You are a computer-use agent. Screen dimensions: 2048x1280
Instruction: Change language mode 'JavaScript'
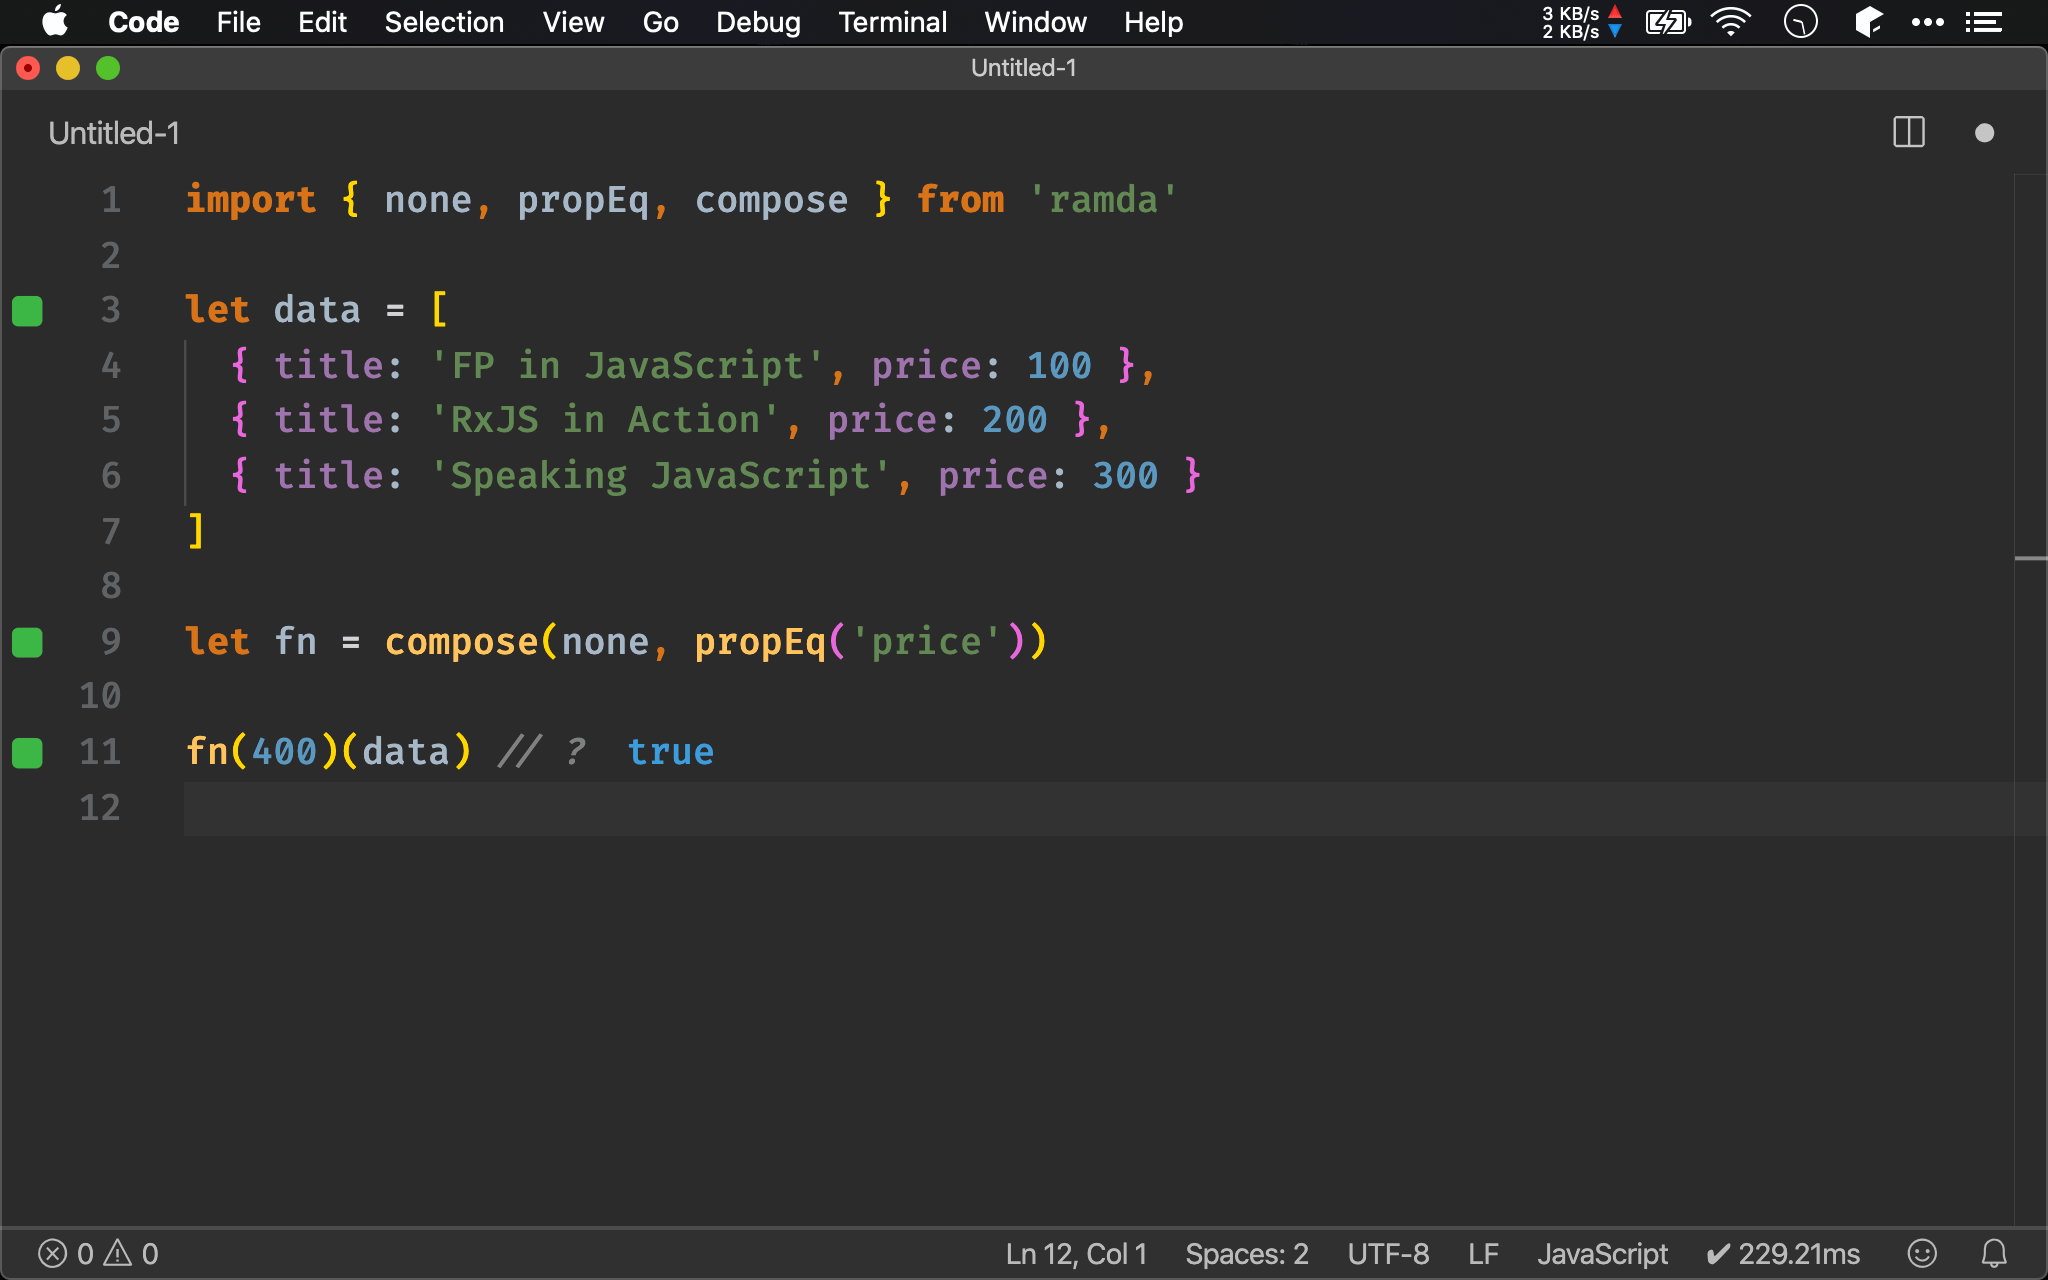[1602, 1254]
